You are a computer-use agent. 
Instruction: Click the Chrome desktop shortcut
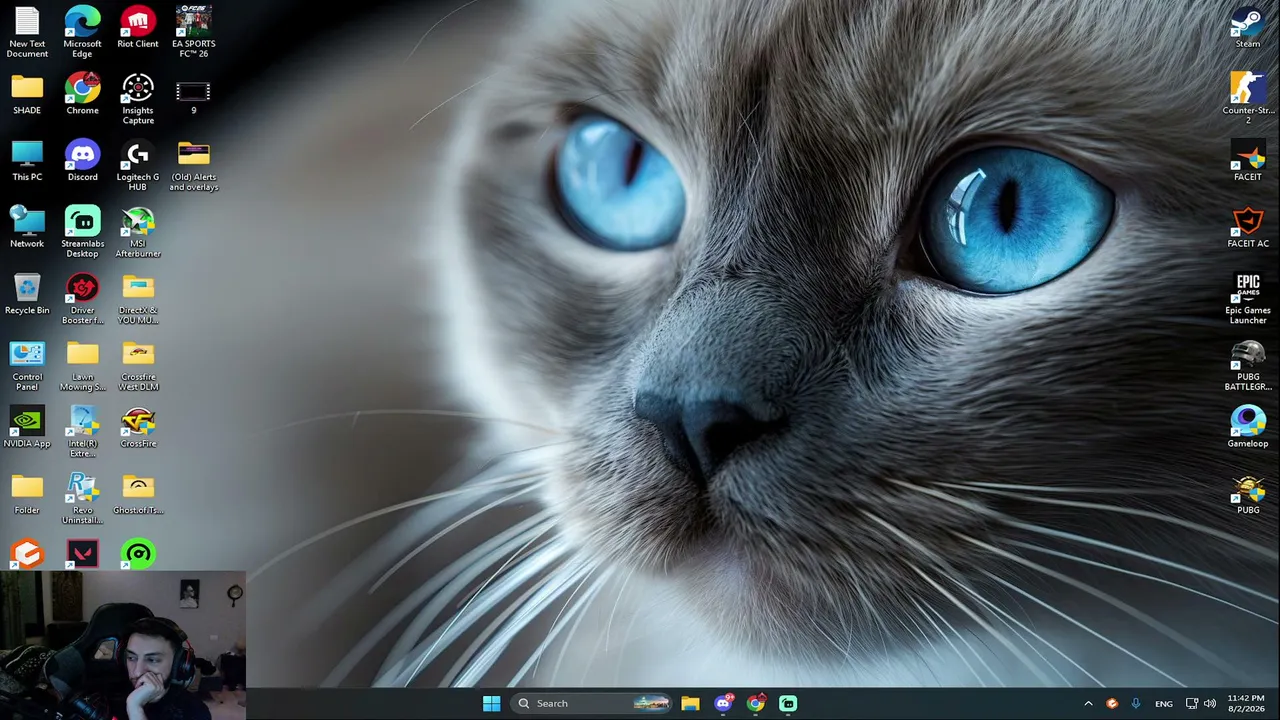tap(82, 95)
